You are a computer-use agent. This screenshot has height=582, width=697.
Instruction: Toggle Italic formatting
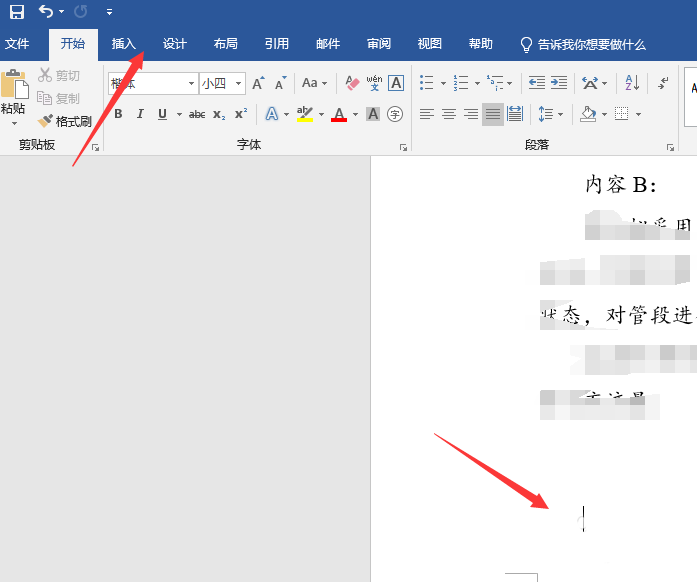(x=140, y=114)
